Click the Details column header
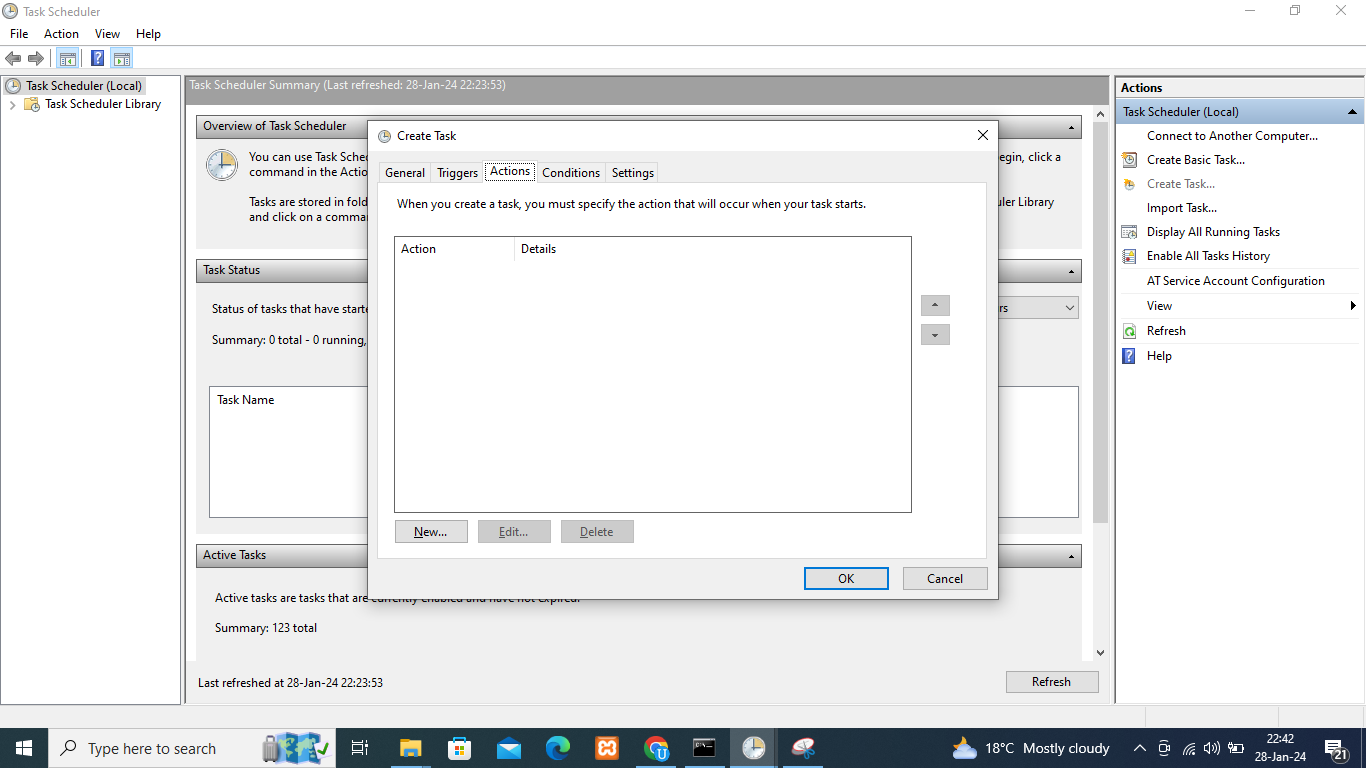The height and width of the screenshot is (768, 1366). [x=712, y=249]
